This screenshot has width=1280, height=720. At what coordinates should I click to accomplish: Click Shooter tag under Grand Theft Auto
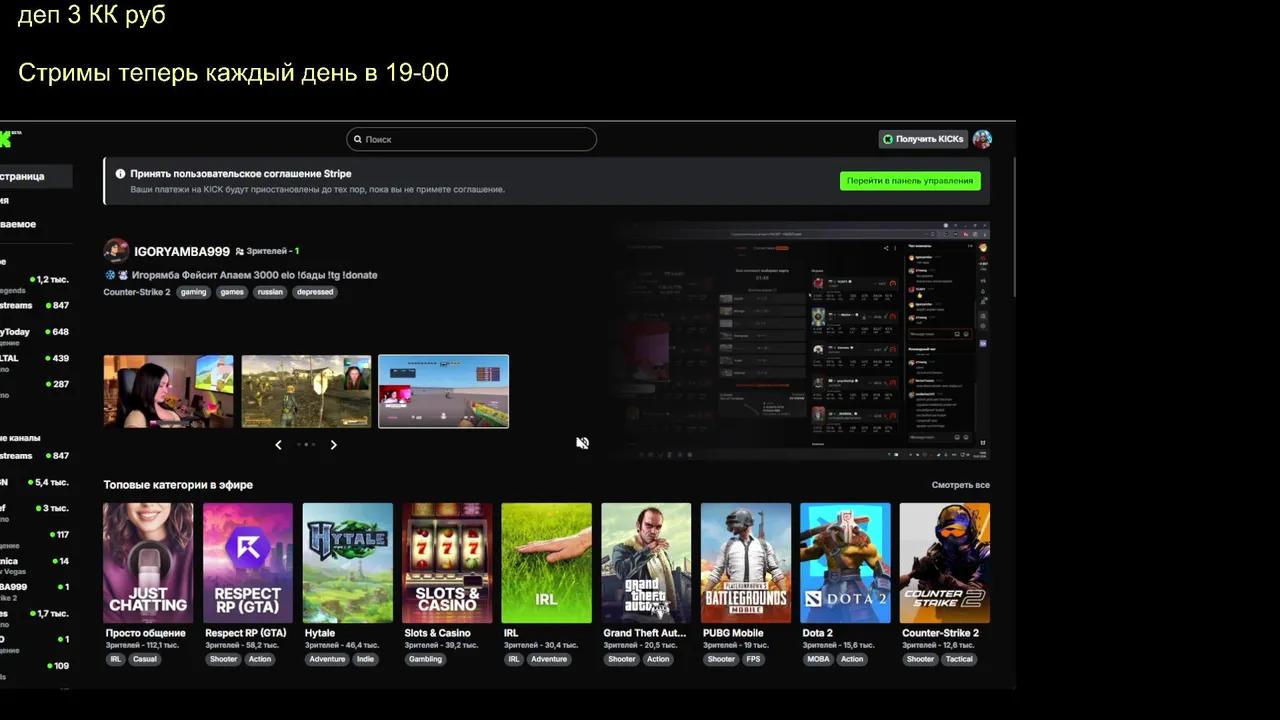(622, 659)
